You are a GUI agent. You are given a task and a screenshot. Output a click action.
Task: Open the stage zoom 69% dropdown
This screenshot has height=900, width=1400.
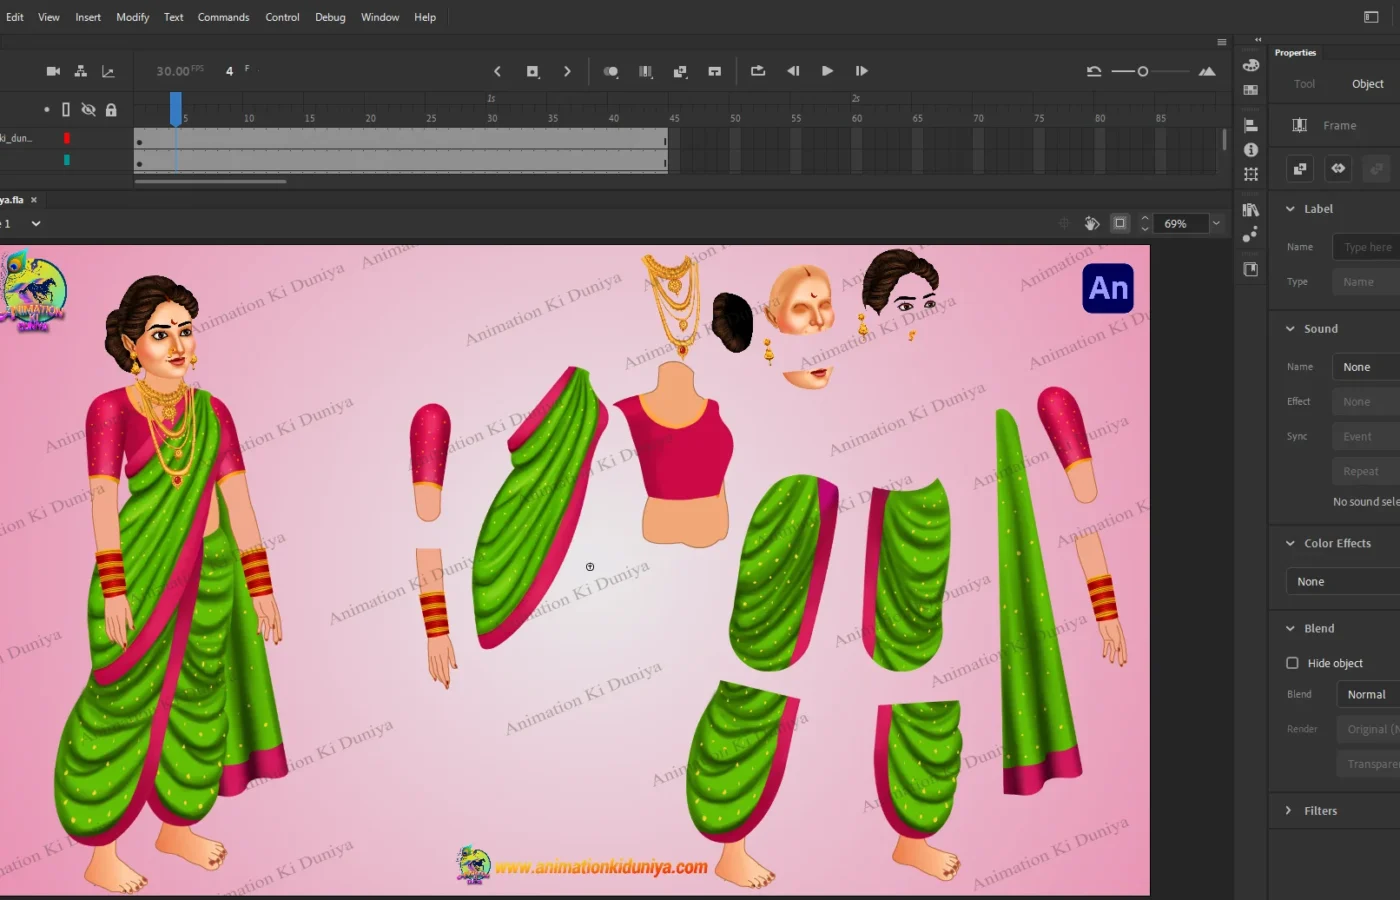pyautogui.click(x=1216, y=223)
